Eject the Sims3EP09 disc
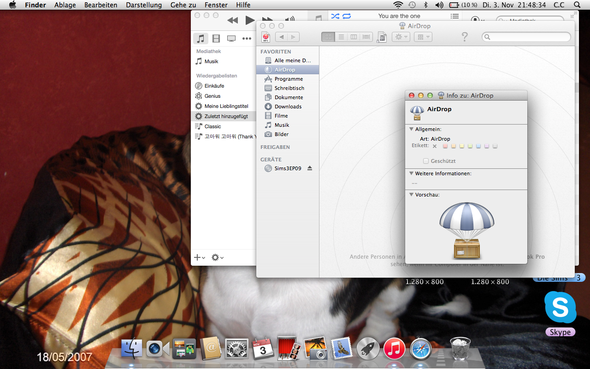The height and width of the screenshot is (369, 590). [x=310, y=169]
